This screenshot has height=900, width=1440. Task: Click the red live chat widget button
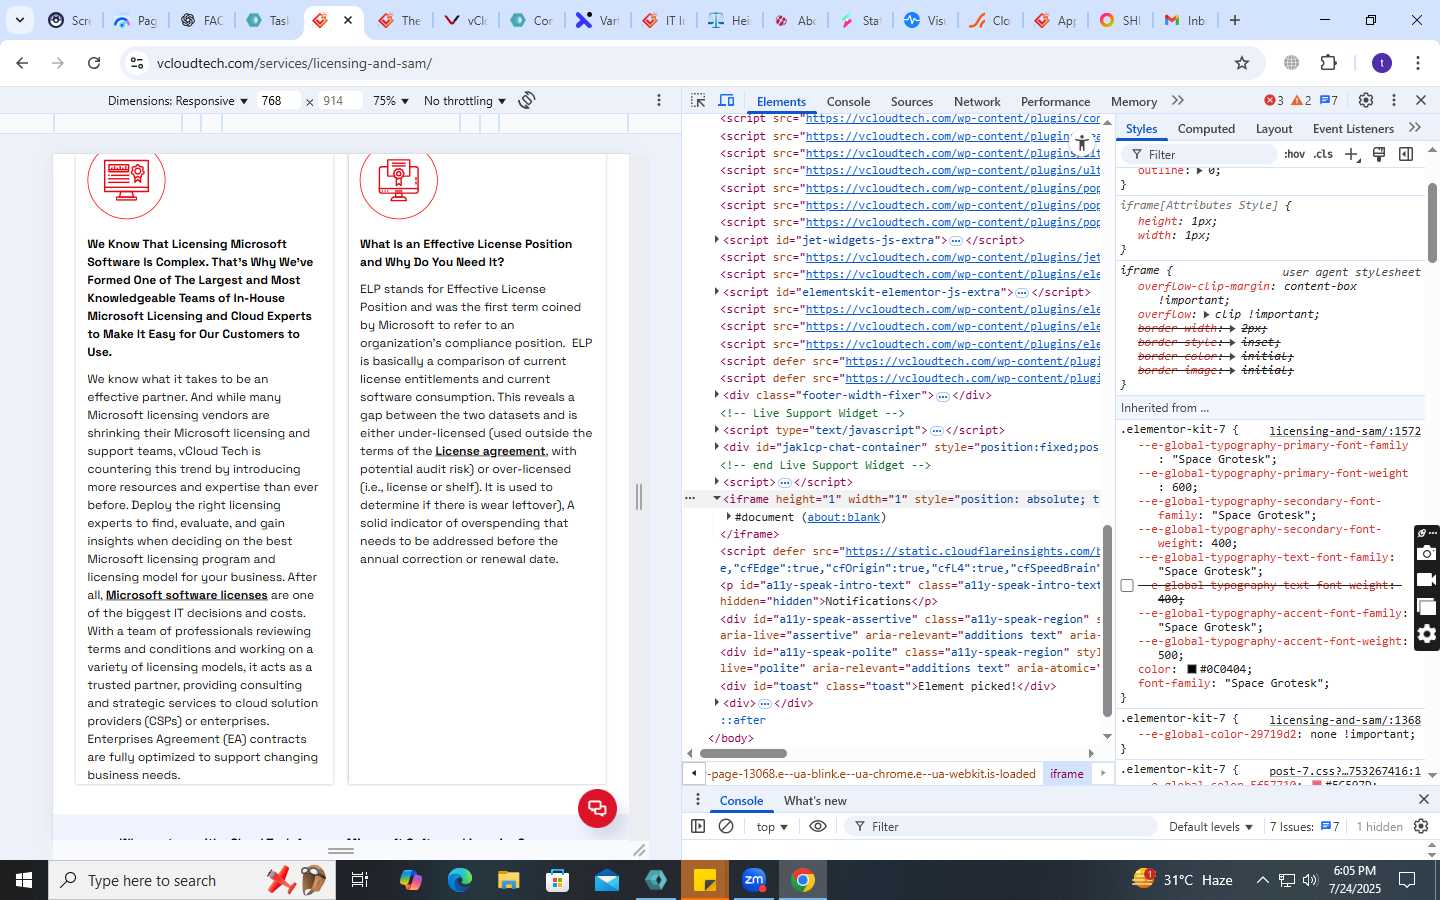(597, 808)
